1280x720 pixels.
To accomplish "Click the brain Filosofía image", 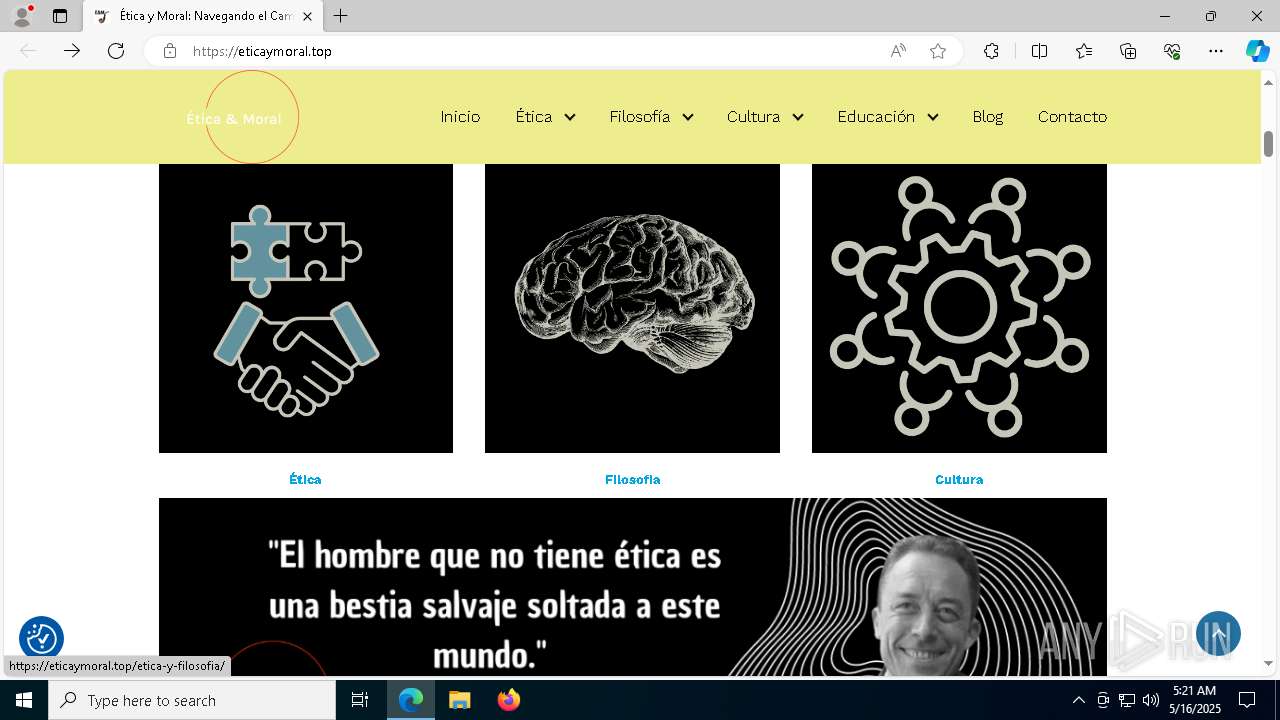I will (632, 308).
